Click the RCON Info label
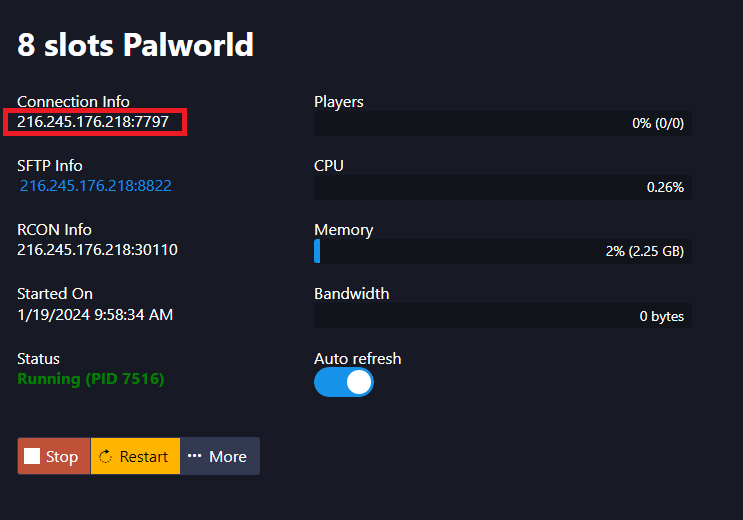 coord(54,229)
